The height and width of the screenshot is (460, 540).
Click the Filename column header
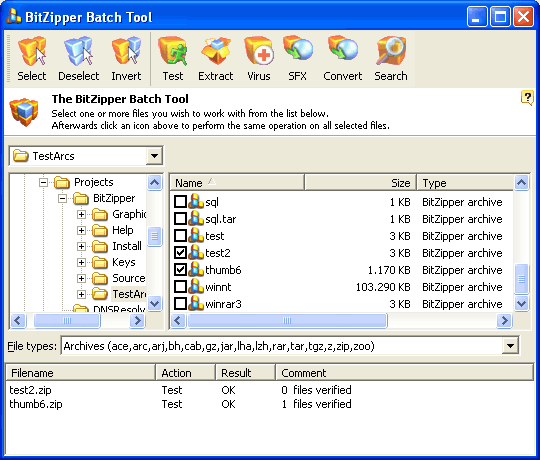point(81,373)
